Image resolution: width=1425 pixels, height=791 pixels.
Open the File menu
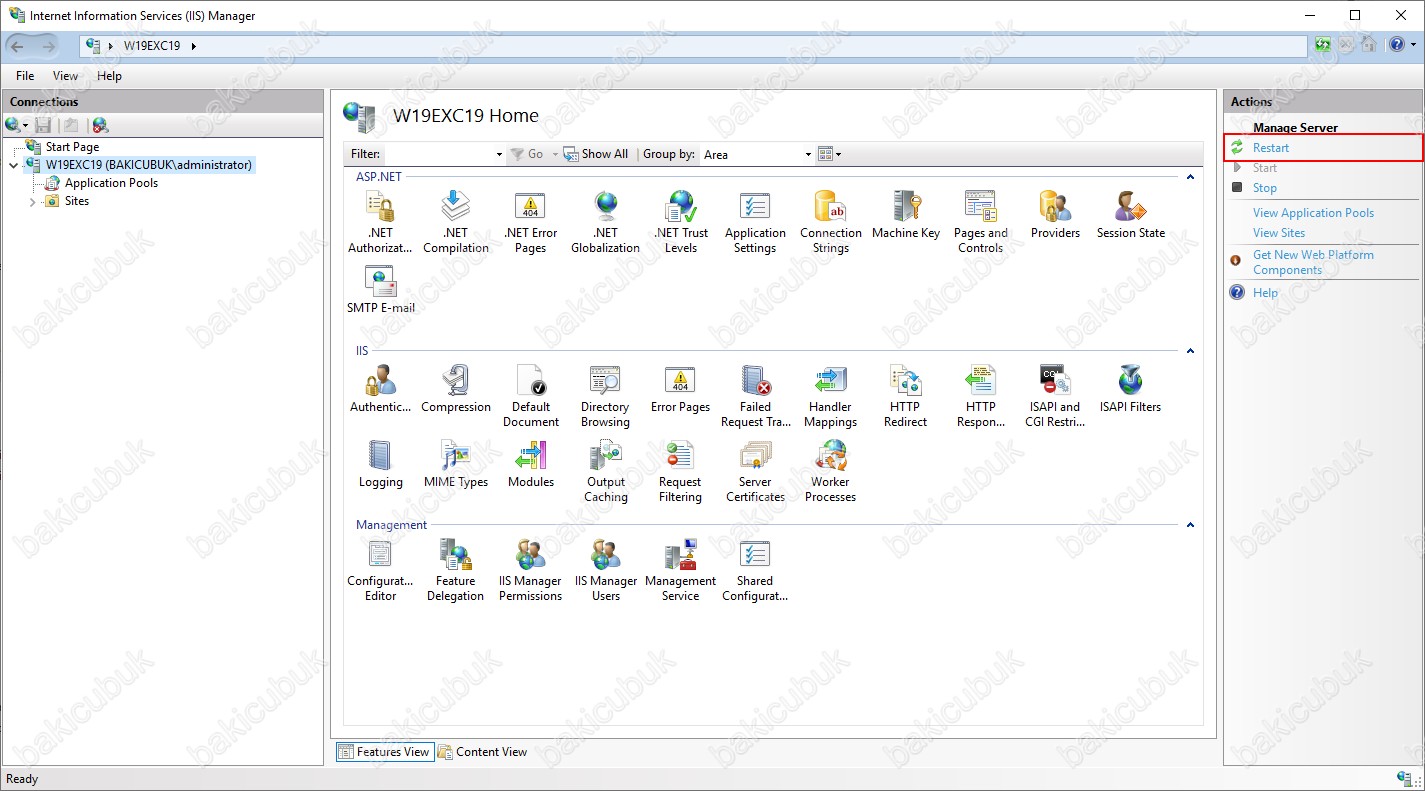pyautogui.click(x=25, y=76)
